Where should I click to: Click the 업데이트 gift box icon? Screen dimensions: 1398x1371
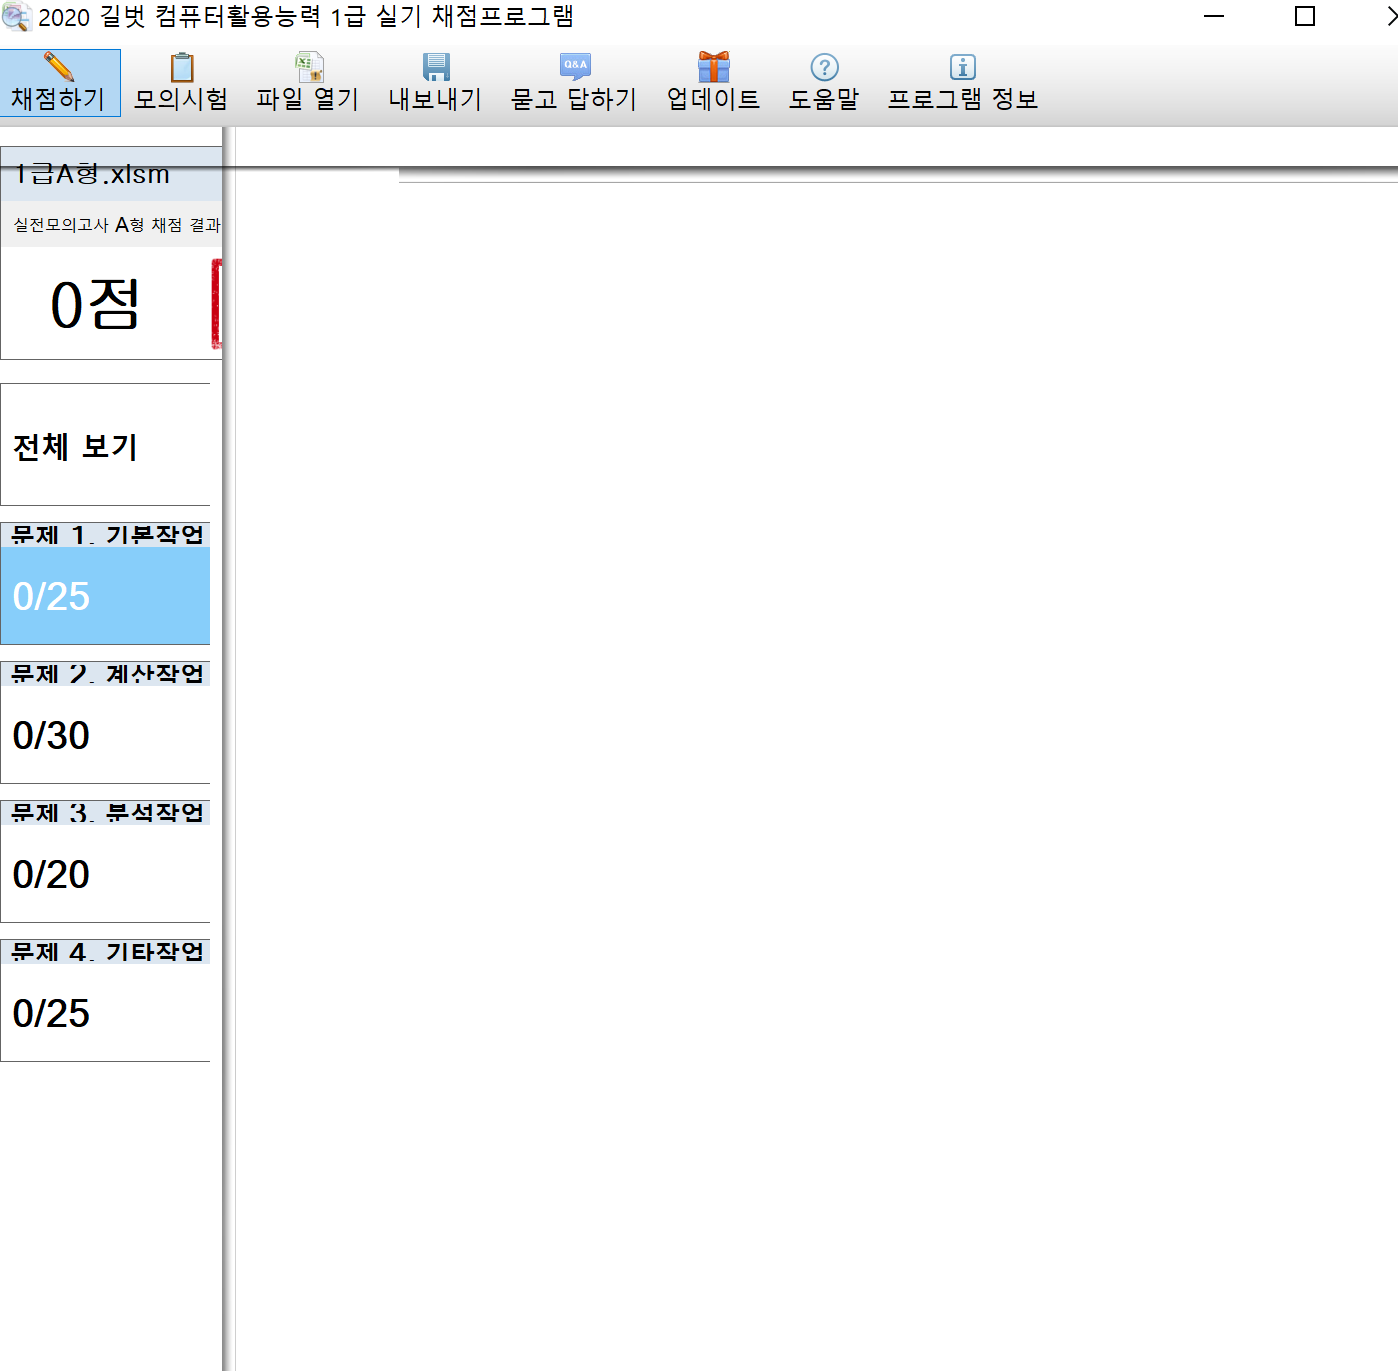point(713,67)
